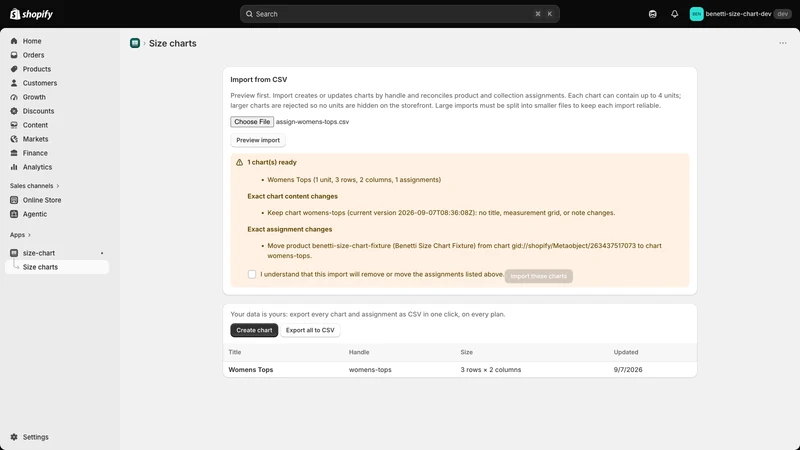The height and width of the screenshot is (450, 800).
Task: Click the Customers person icon
Action: [14, 83]
